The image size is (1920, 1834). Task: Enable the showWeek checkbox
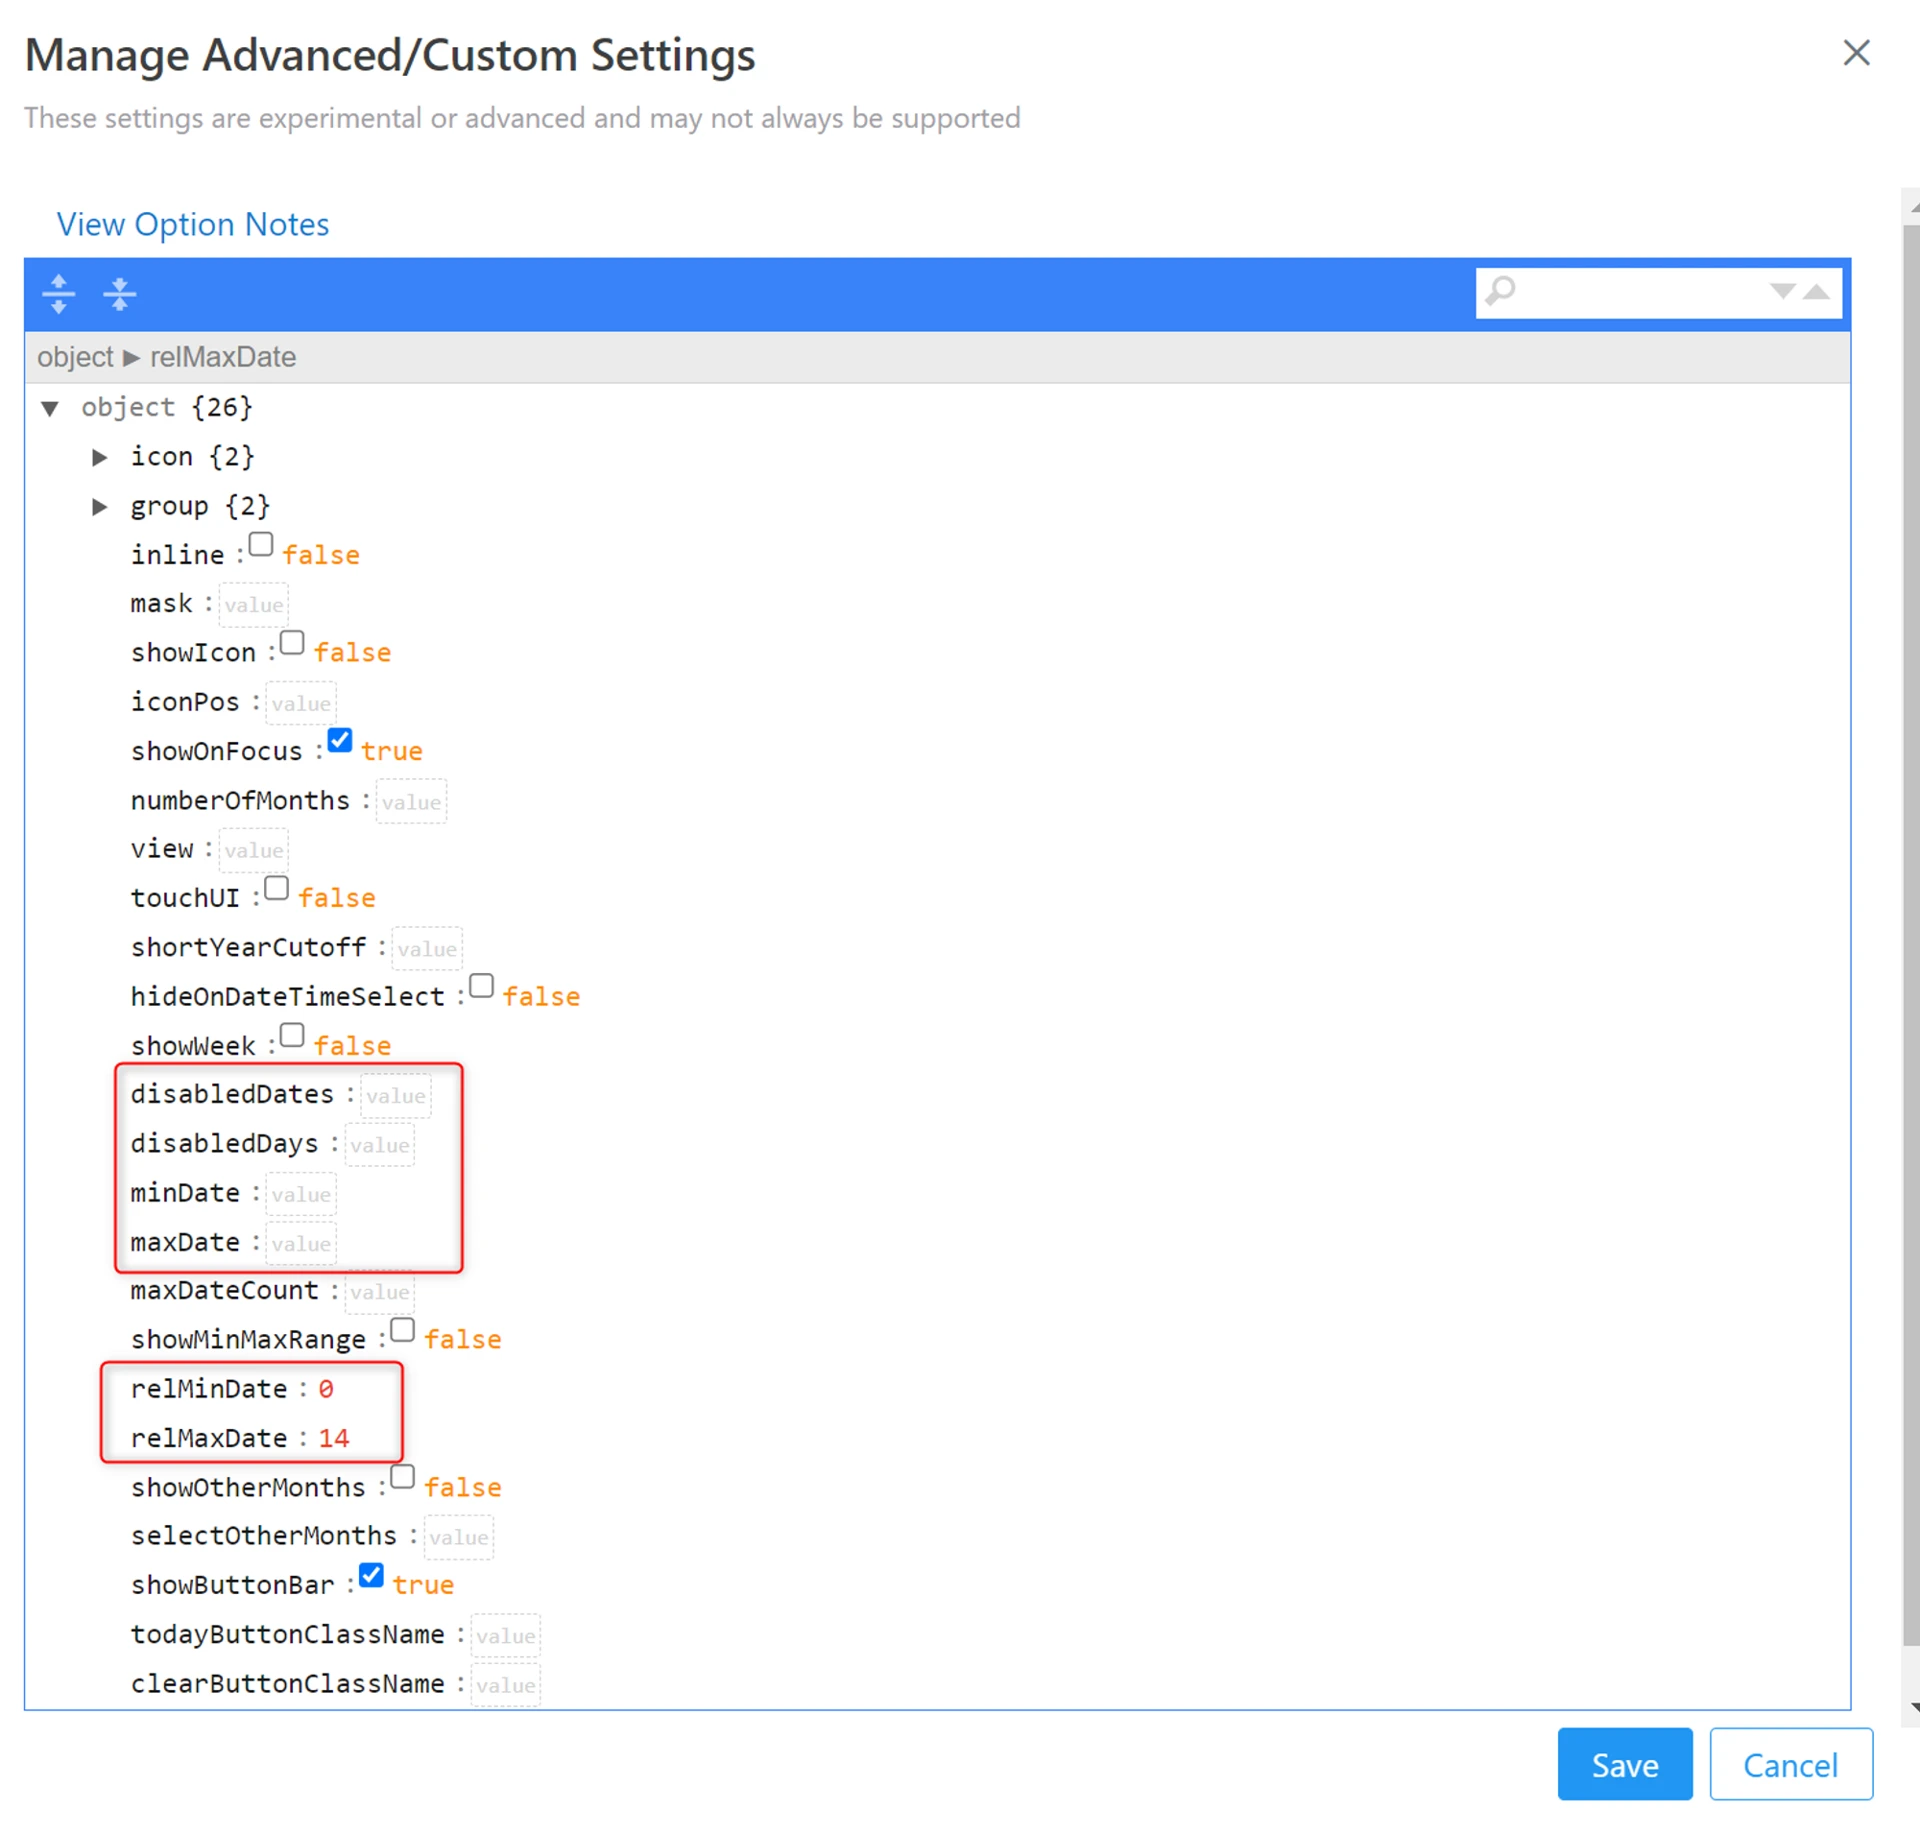click(292, 1036)
